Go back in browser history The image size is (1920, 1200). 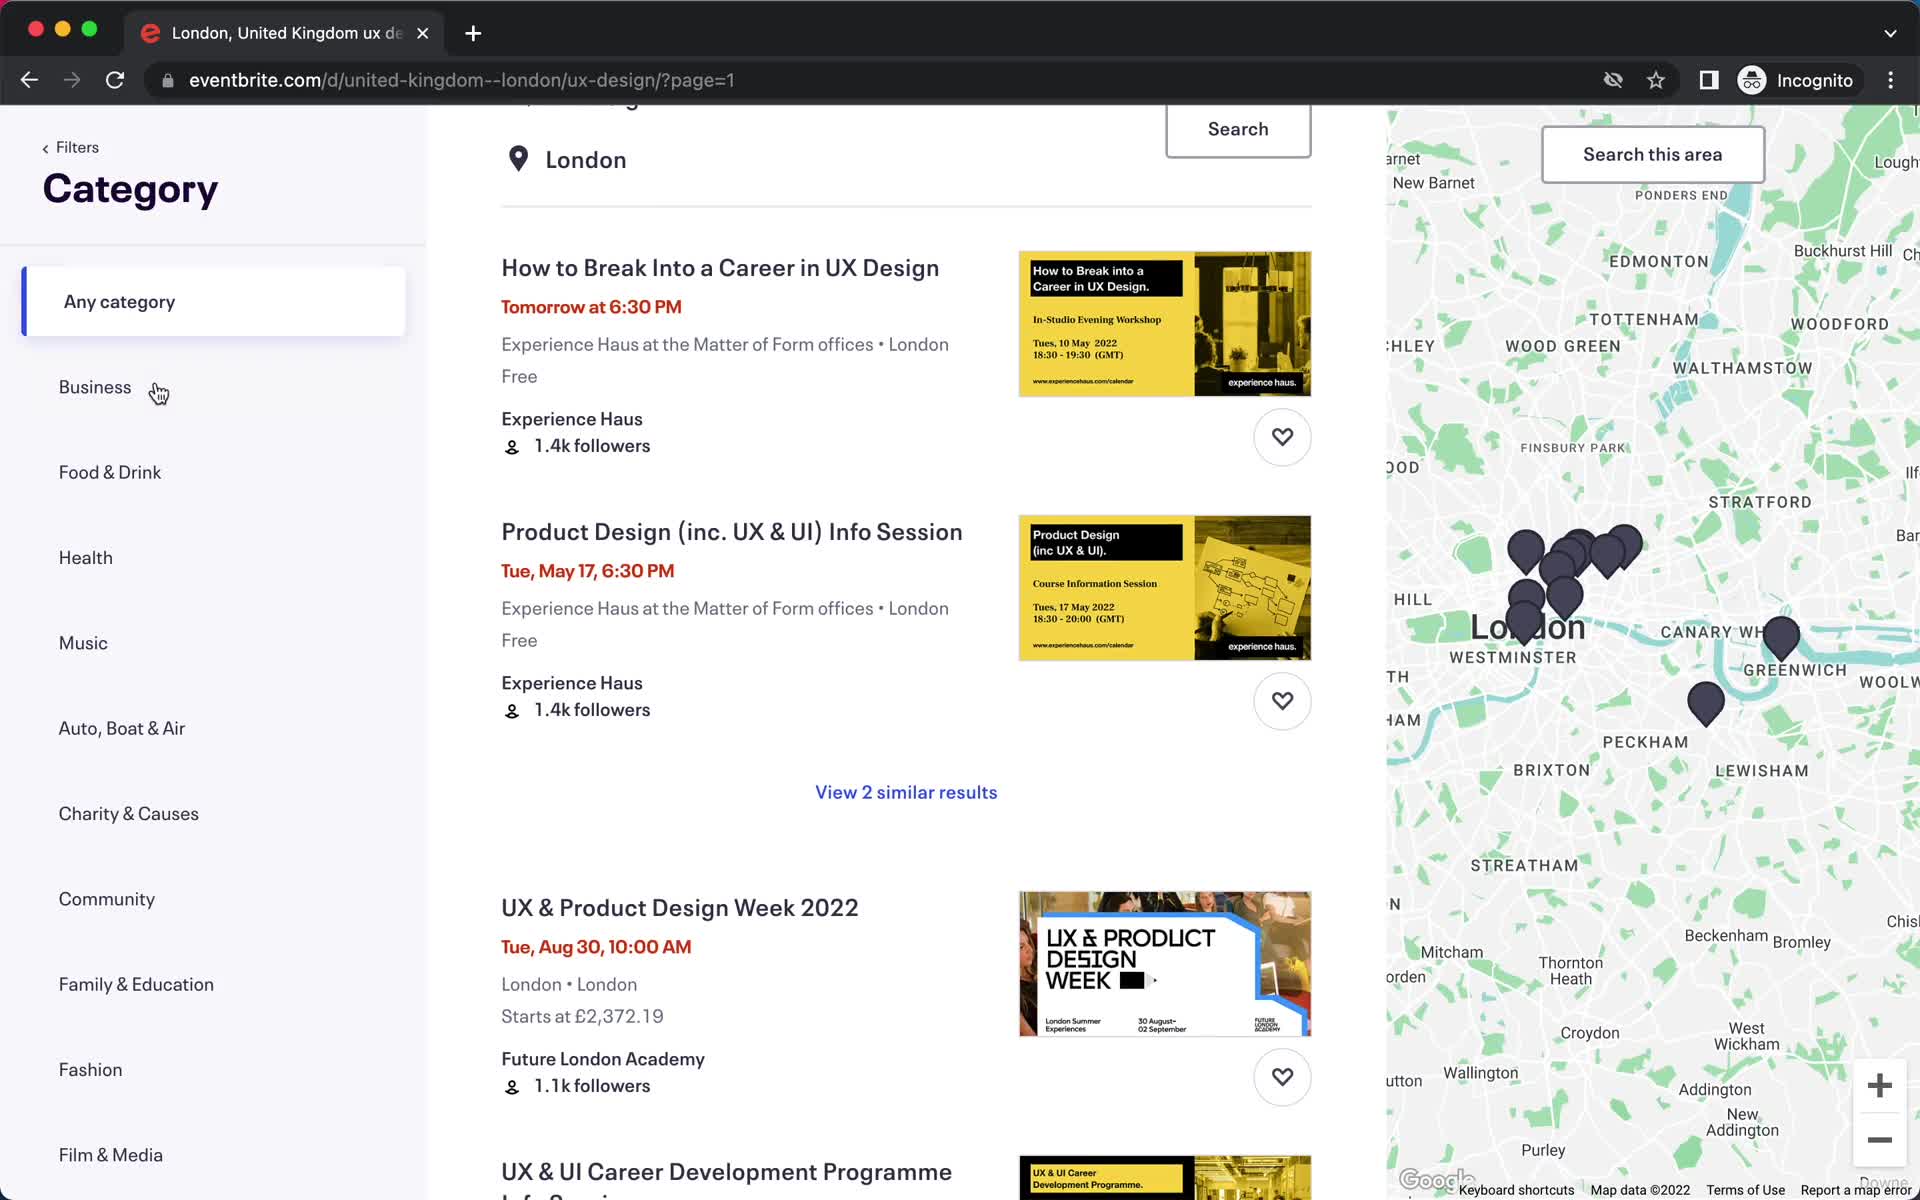click(29, 80)
